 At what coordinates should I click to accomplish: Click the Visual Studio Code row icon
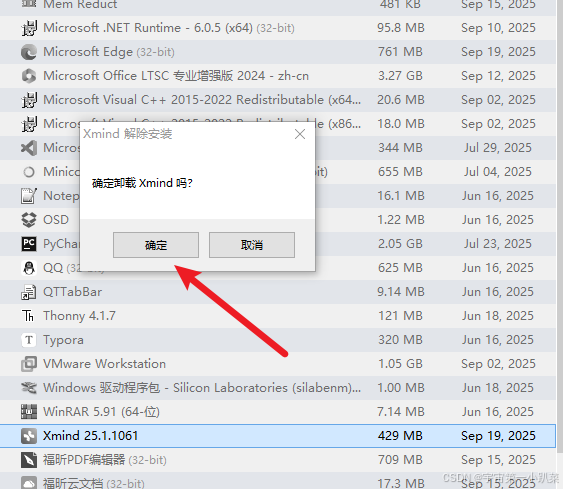(29, 148)
